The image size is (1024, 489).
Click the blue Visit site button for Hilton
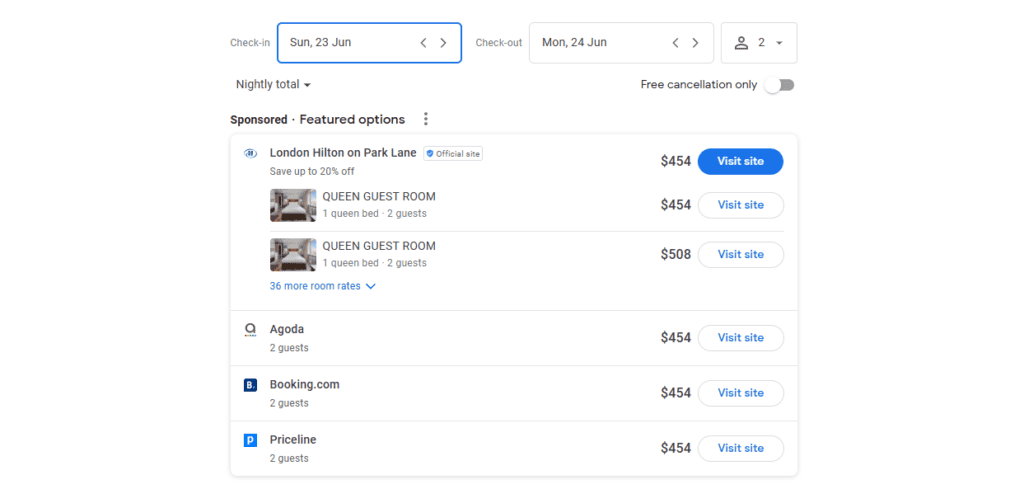point(740,161)
